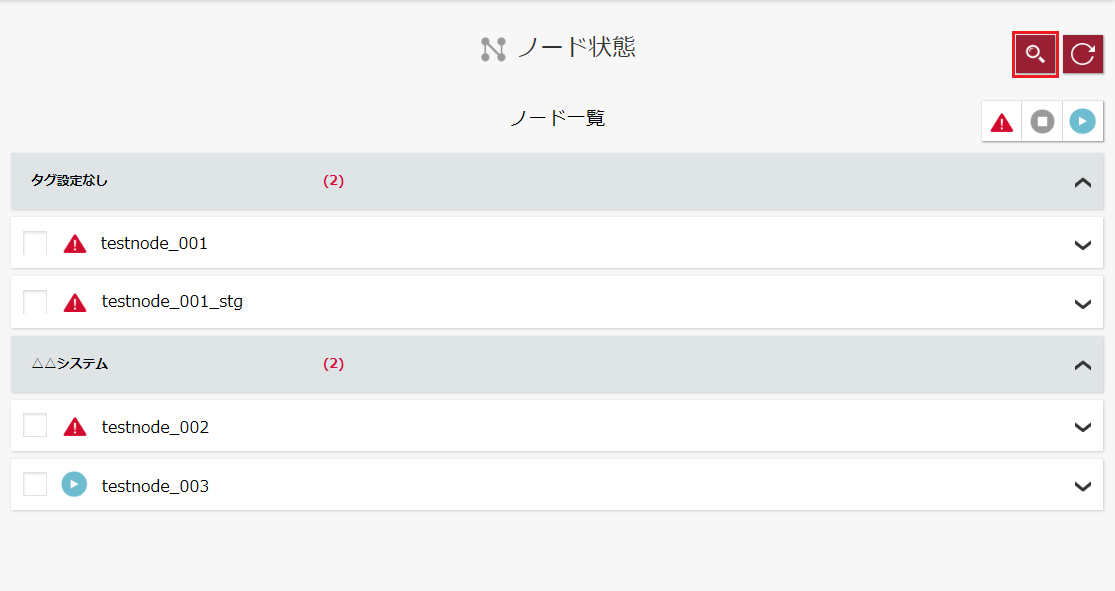The image size is (1115, 591).
Task: Tick the checkbox for testnode_001_stg
Action: pyautogui.click(x=35, y=302)
